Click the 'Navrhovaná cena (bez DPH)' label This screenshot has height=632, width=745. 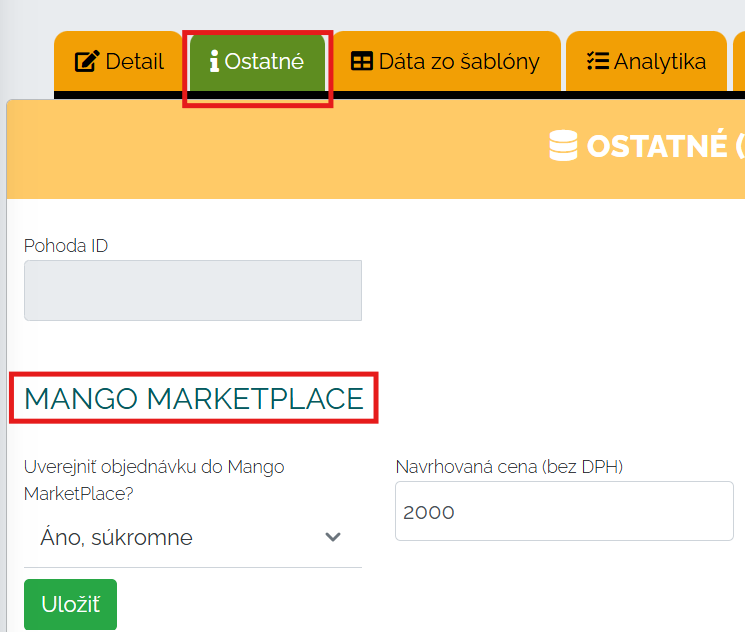(x=509, y=467)
